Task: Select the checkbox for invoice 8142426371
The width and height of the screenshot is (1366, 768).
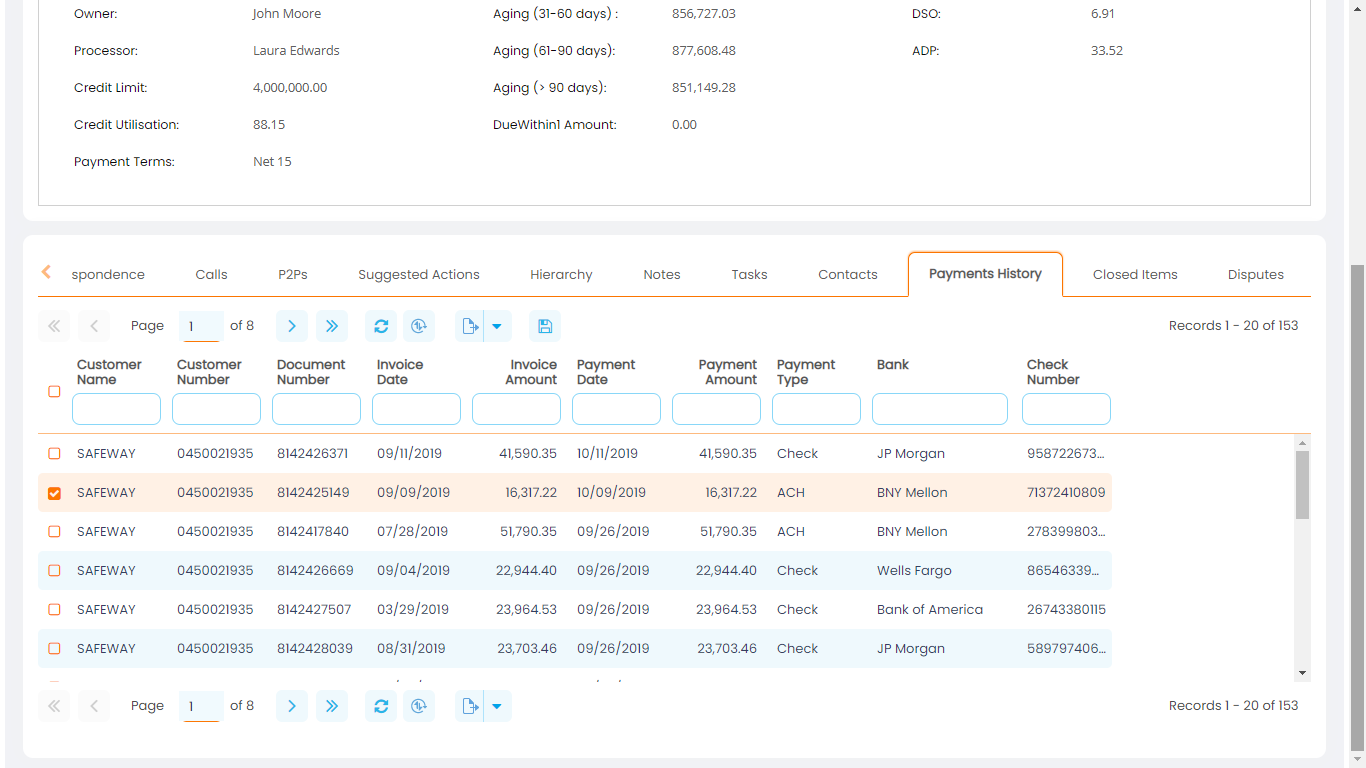Action: point(54,453)
